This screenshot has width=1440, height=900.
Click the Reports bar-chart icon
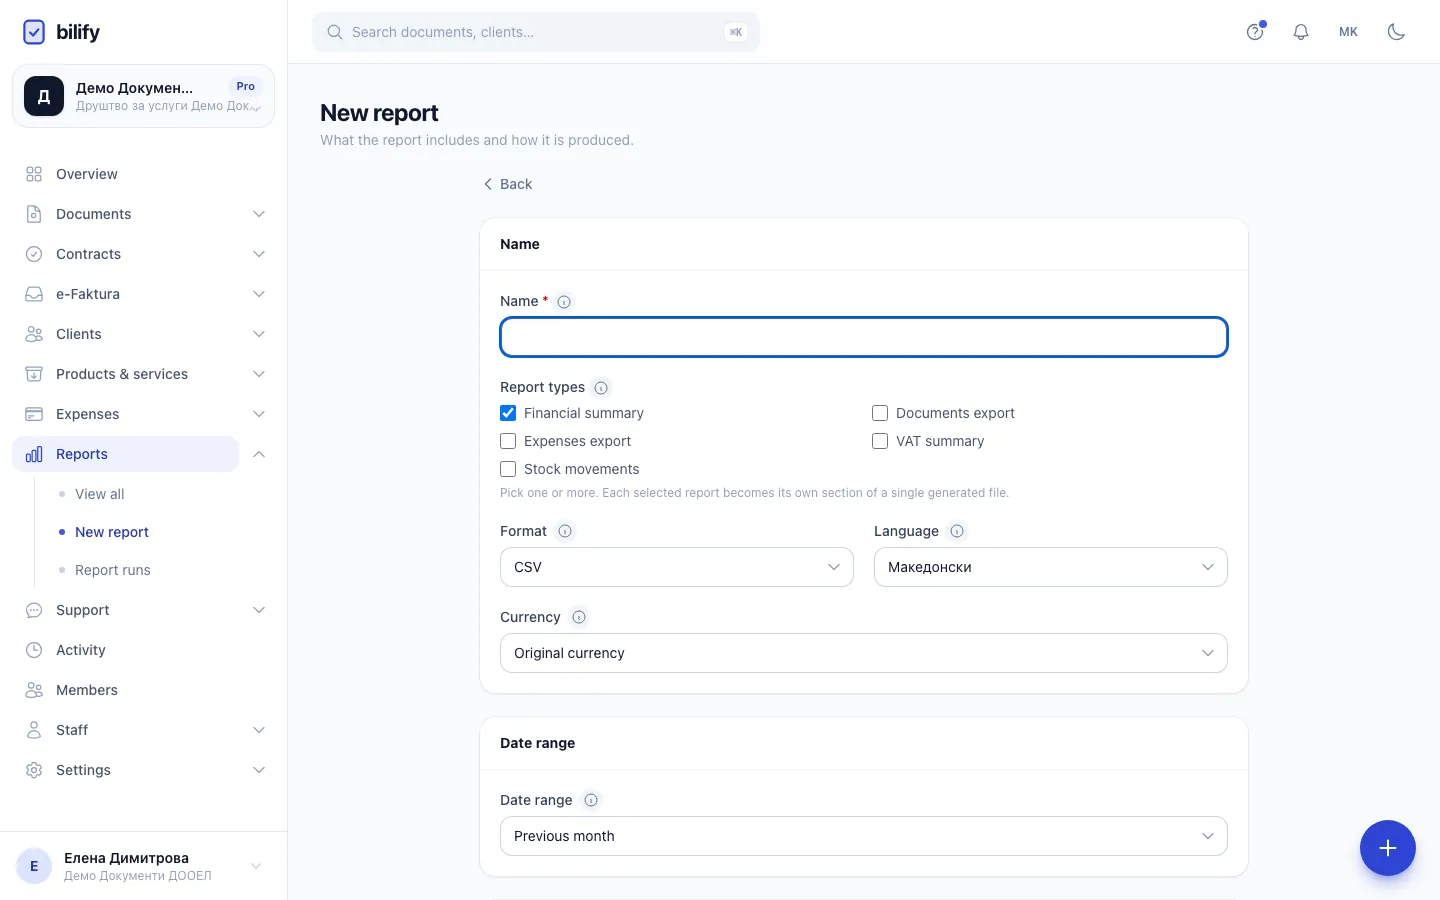click(34, 454)
